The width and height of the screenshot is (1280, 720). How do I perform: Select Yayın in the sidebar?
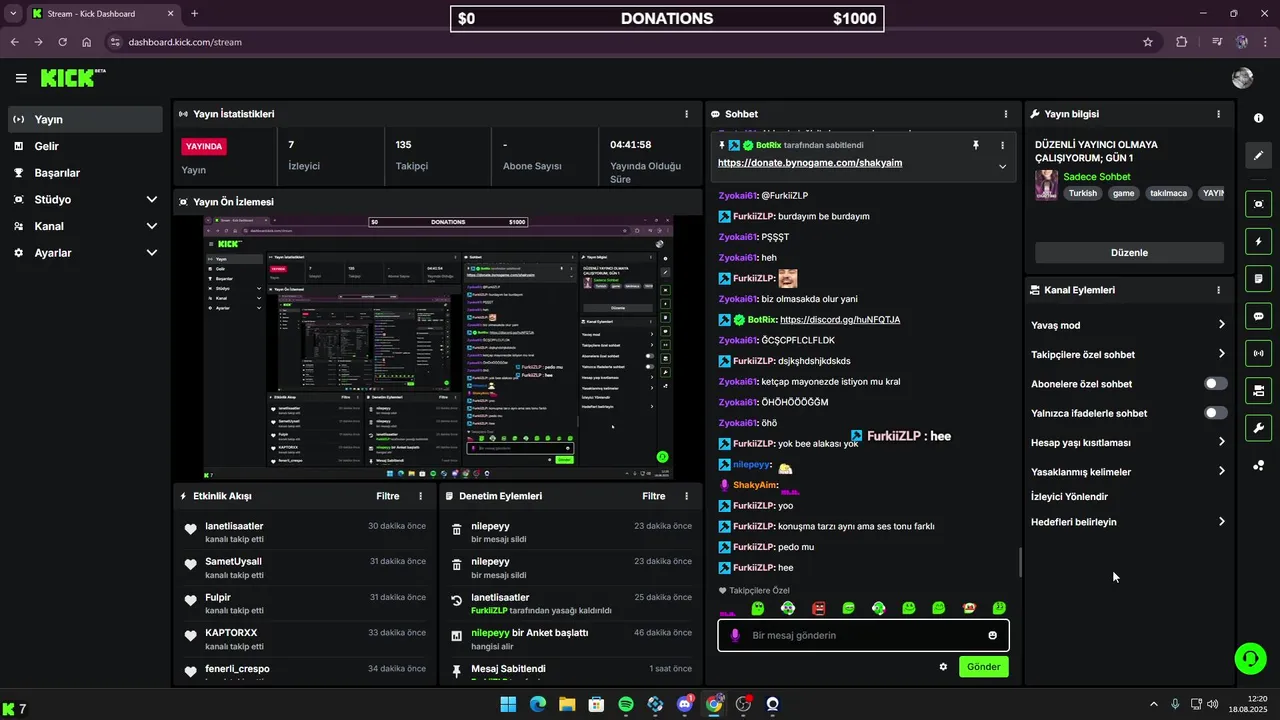(85, 119)
